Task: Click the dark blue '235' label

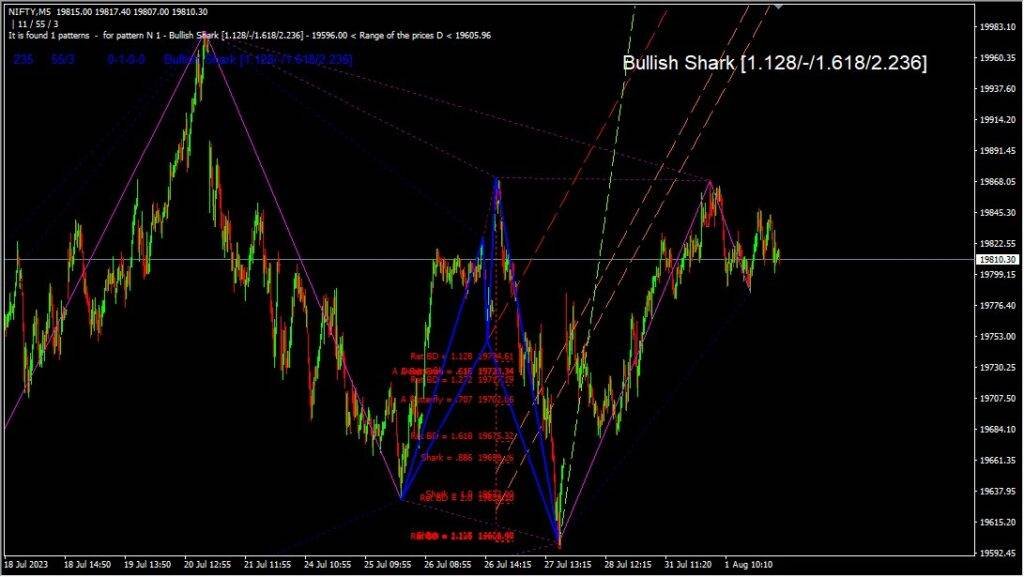Action: pos(24,59)
